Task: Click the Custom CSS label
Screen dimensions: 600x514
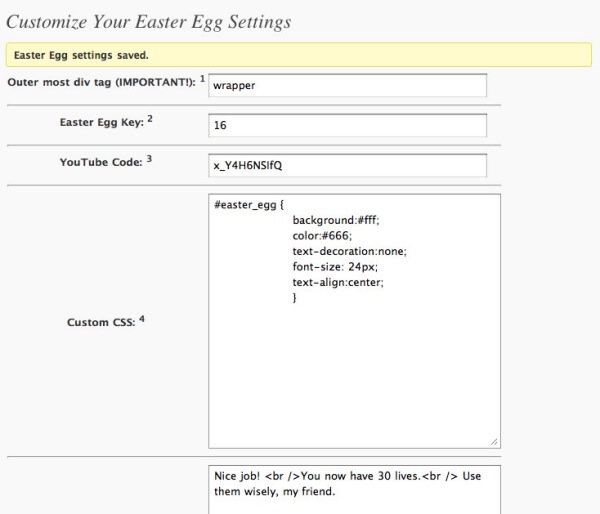Action: tap(100, 323)
